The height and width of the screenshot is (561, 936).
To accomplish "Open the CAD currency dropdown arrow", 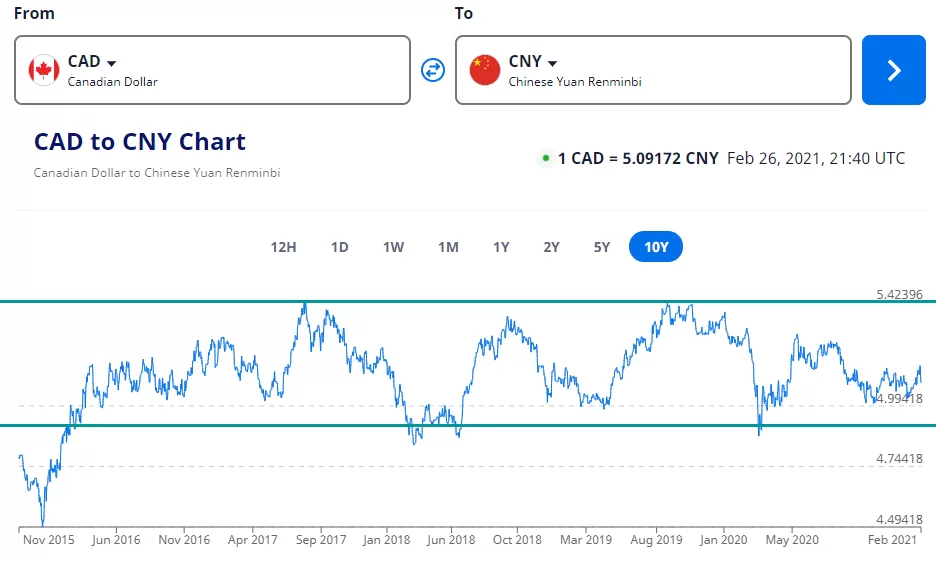I will [x=111, y=63].
